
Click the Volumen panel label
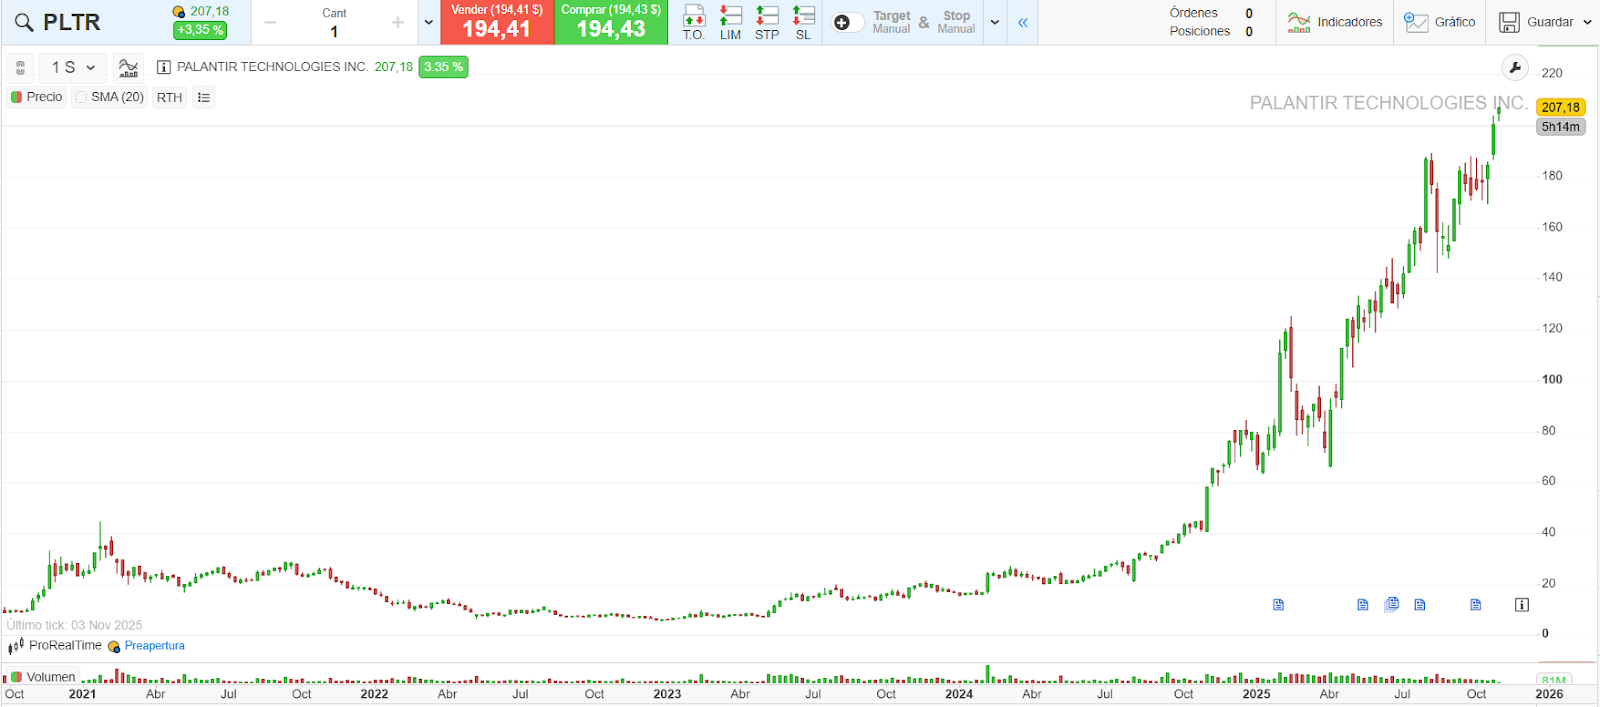[51, 677]
